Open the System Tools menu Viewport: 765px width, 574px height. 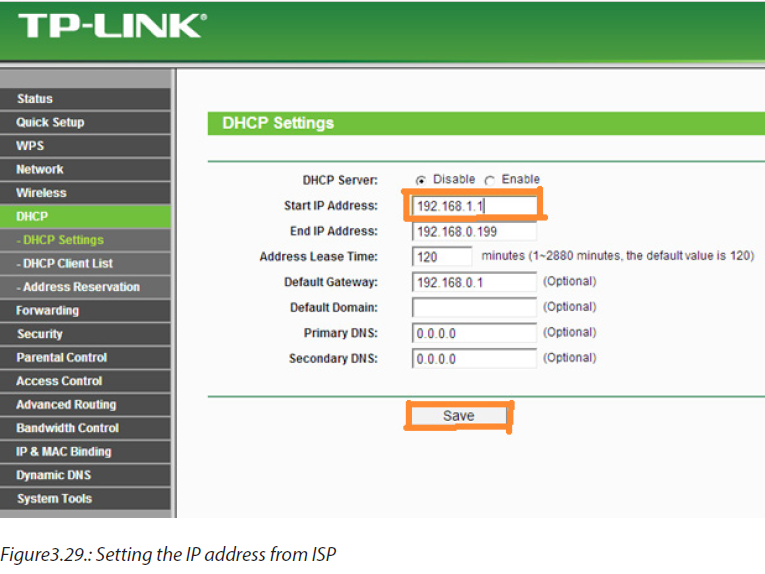pos(85,498)
